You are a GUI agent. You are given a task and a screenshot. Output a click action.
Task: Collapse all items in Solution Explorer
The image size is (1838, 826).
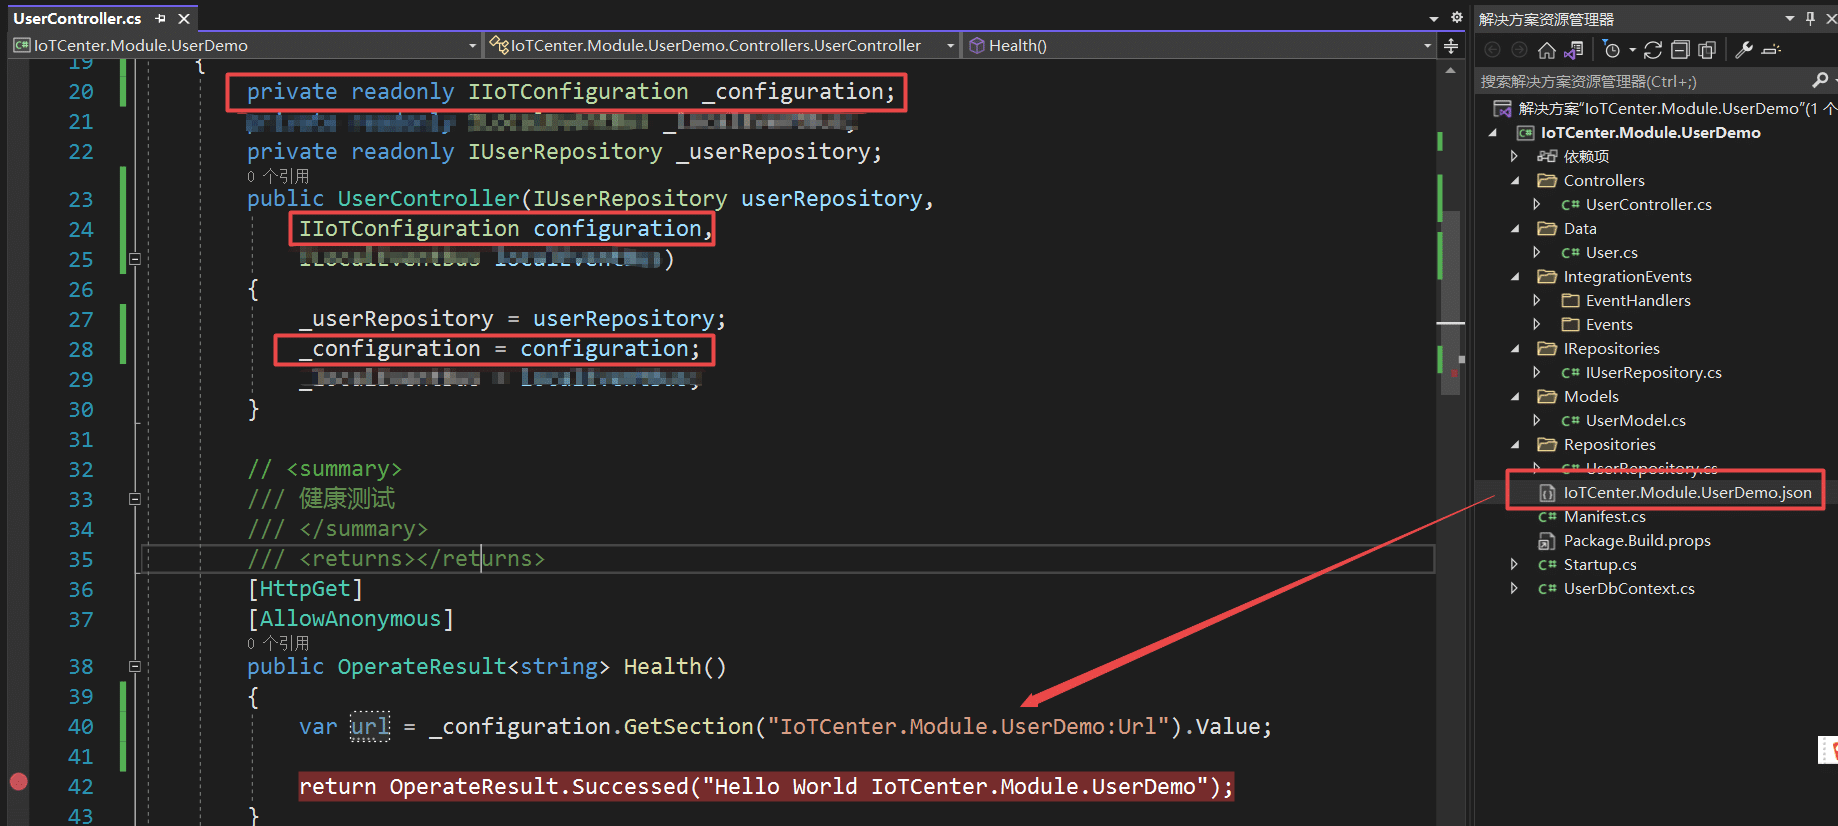pyautogui.click(x=1680, y=50)
